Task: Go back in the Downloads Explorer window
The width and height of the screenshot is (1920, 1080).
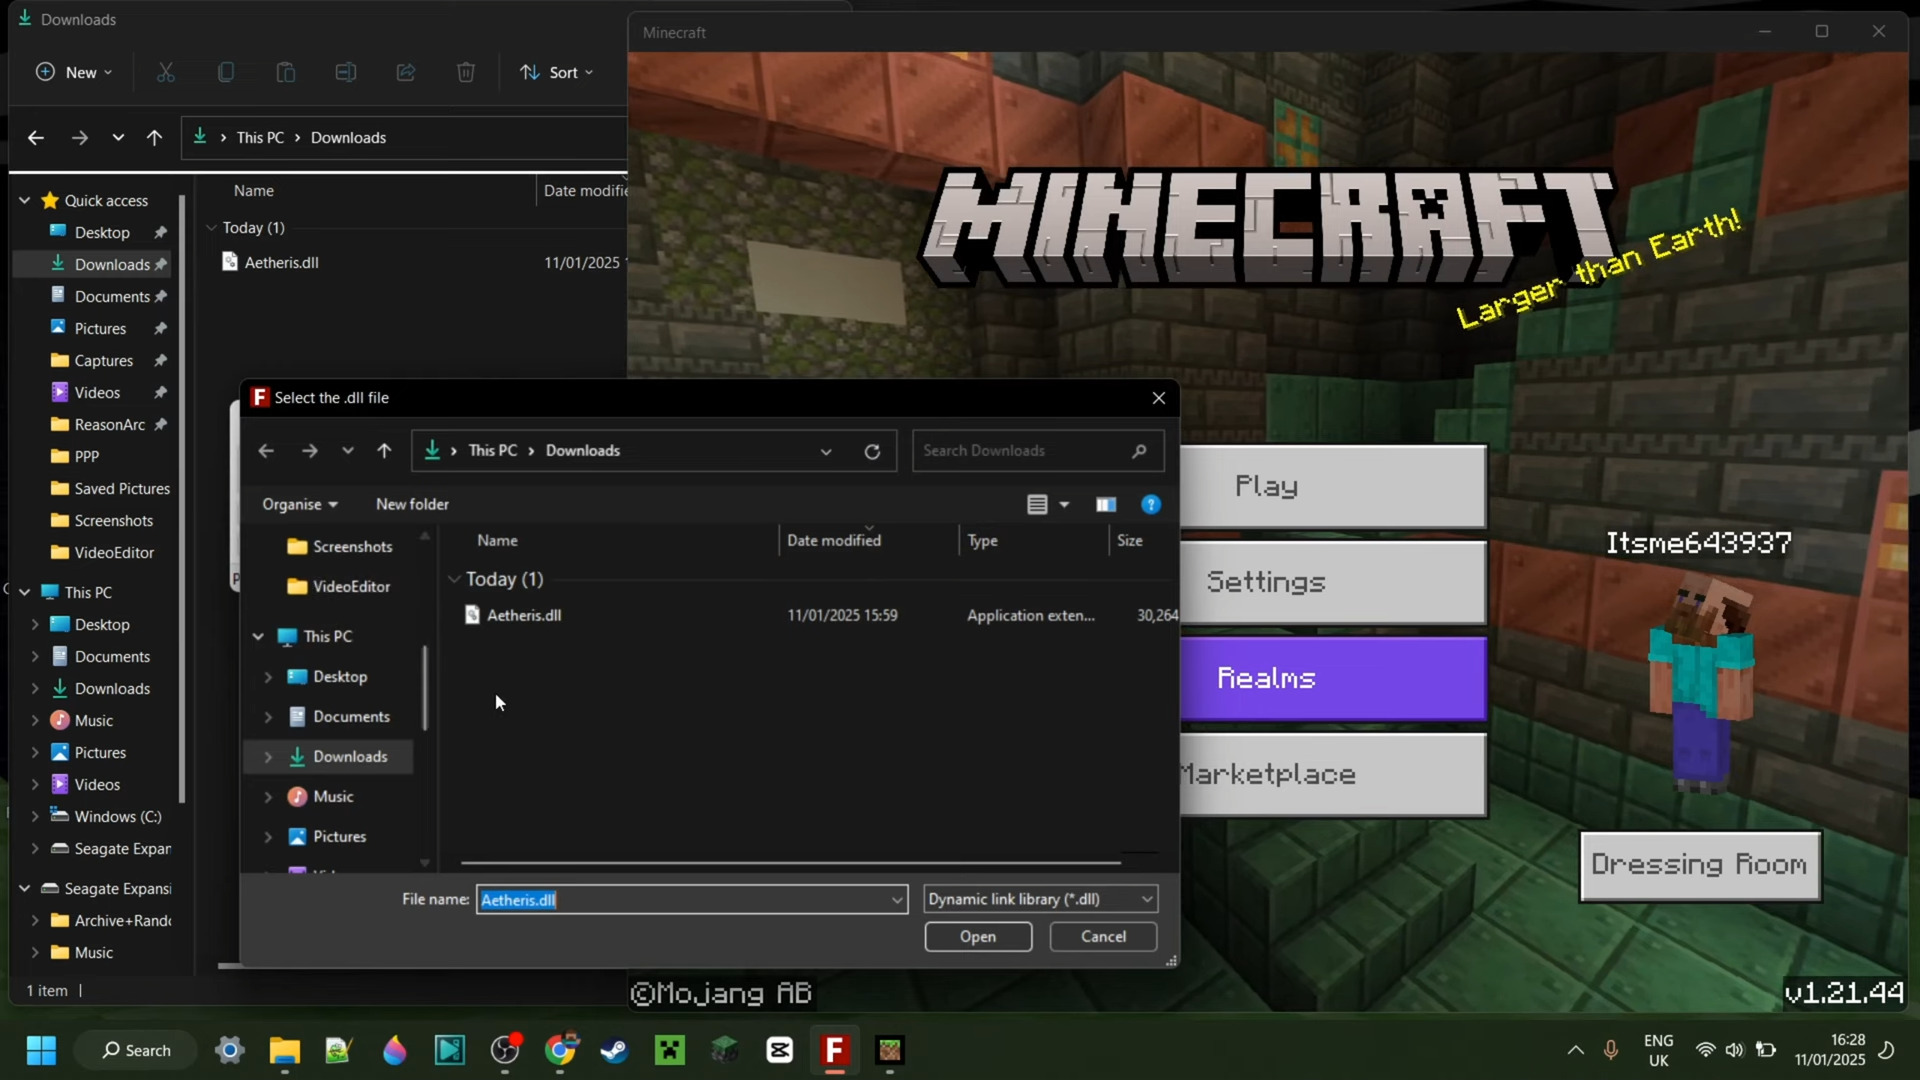Action: (x=36, y=138)
